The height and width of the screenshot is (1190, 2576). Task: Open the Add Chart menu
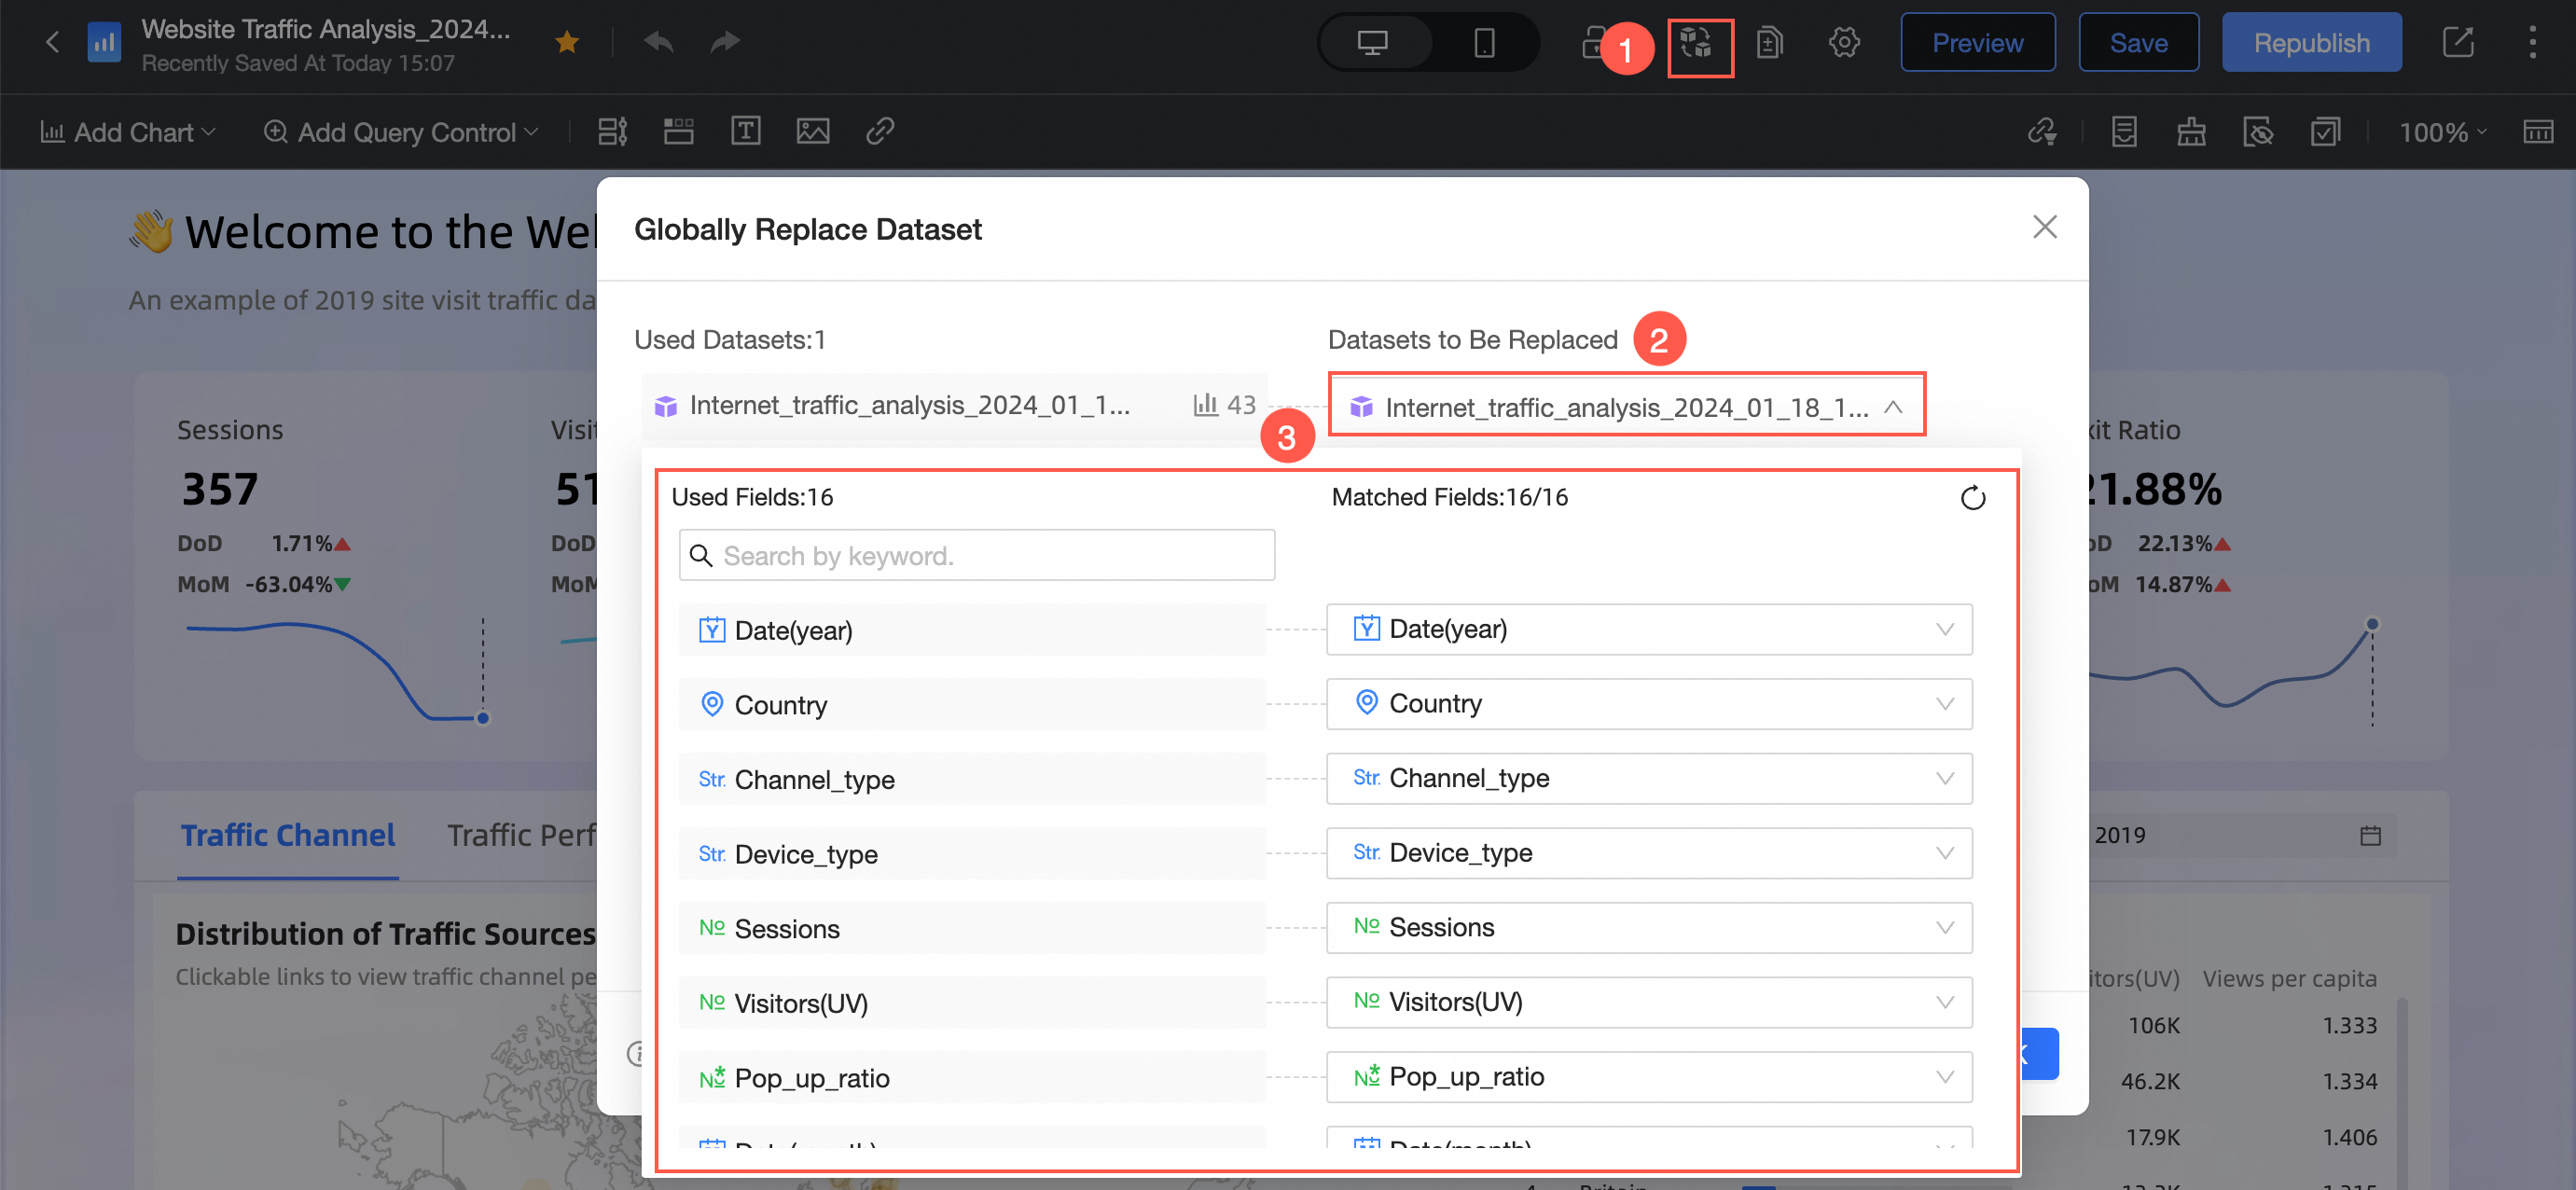[x=128, y=132]
